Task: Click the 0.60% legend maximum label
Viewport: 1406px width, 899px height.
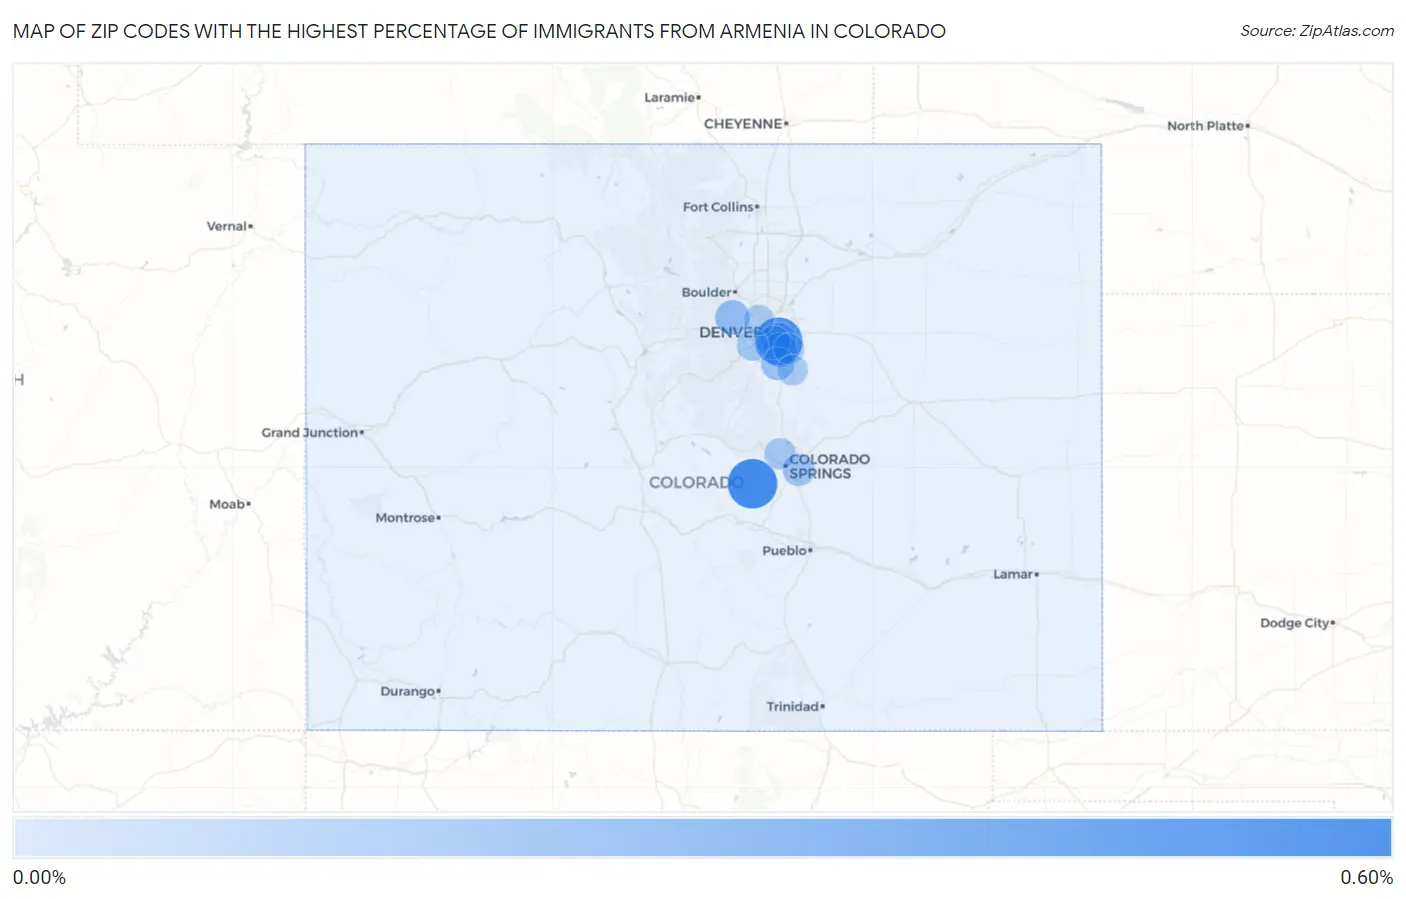Action: [1366, 877]
